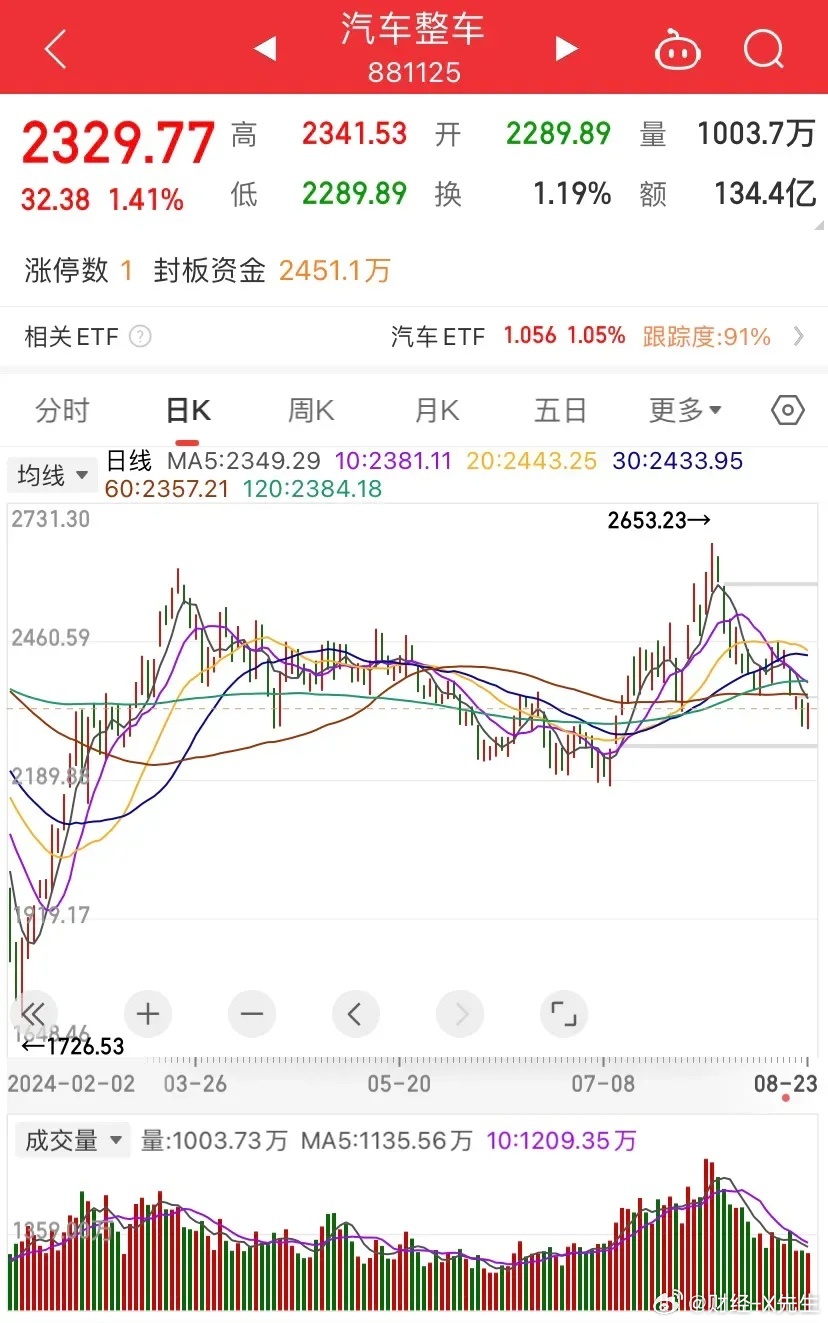828x1323 pixels.
Task: Switch to the 分时 tab
Action: (62, 410)
